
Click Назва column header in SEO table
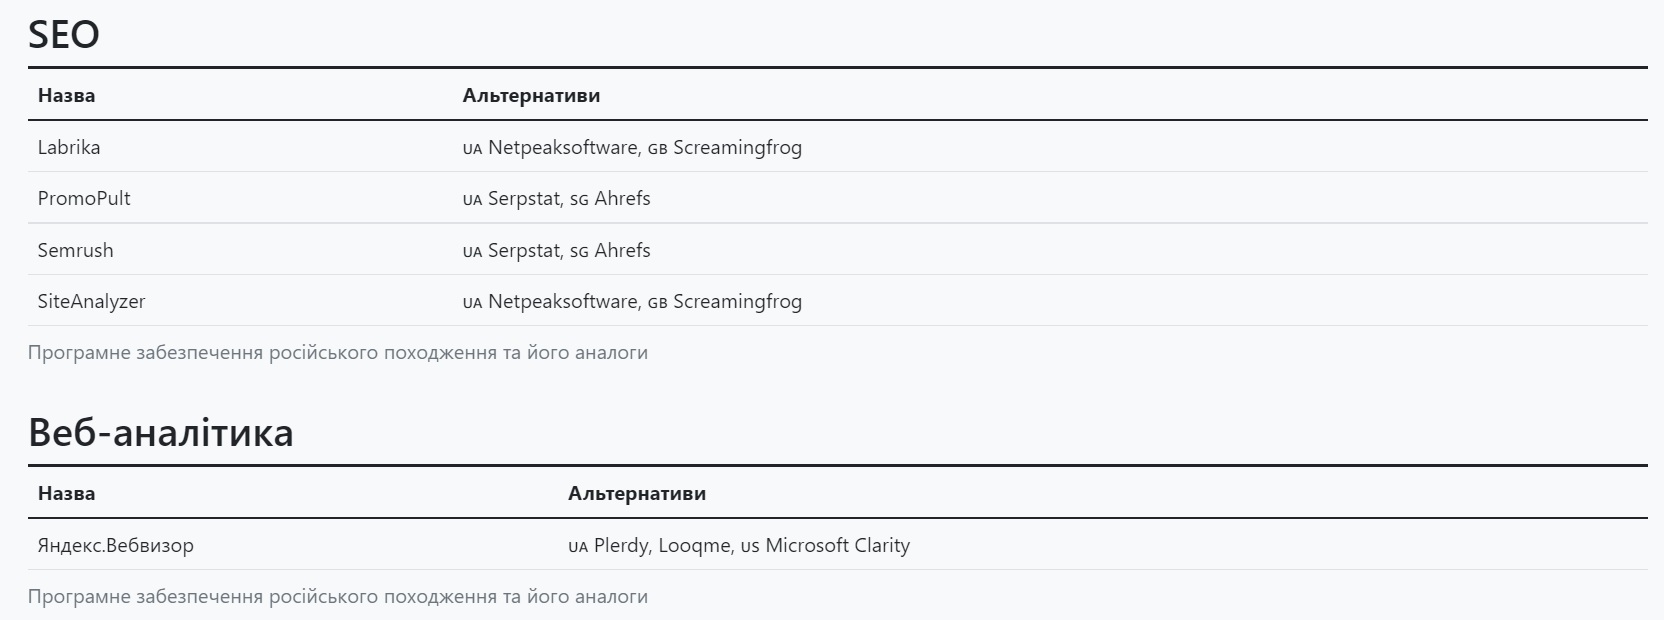coord(67,96)
